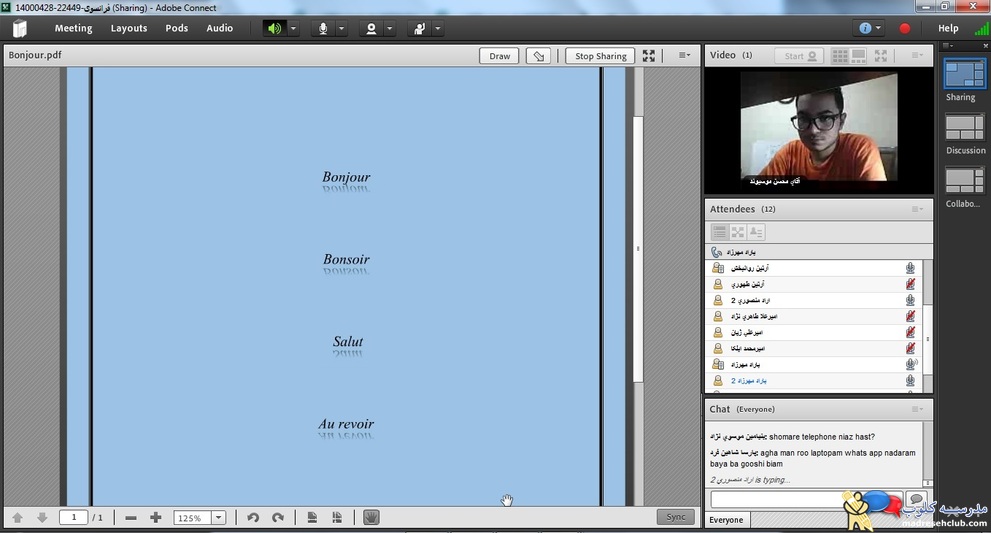Switch video pod to grid view

(840, 56)
